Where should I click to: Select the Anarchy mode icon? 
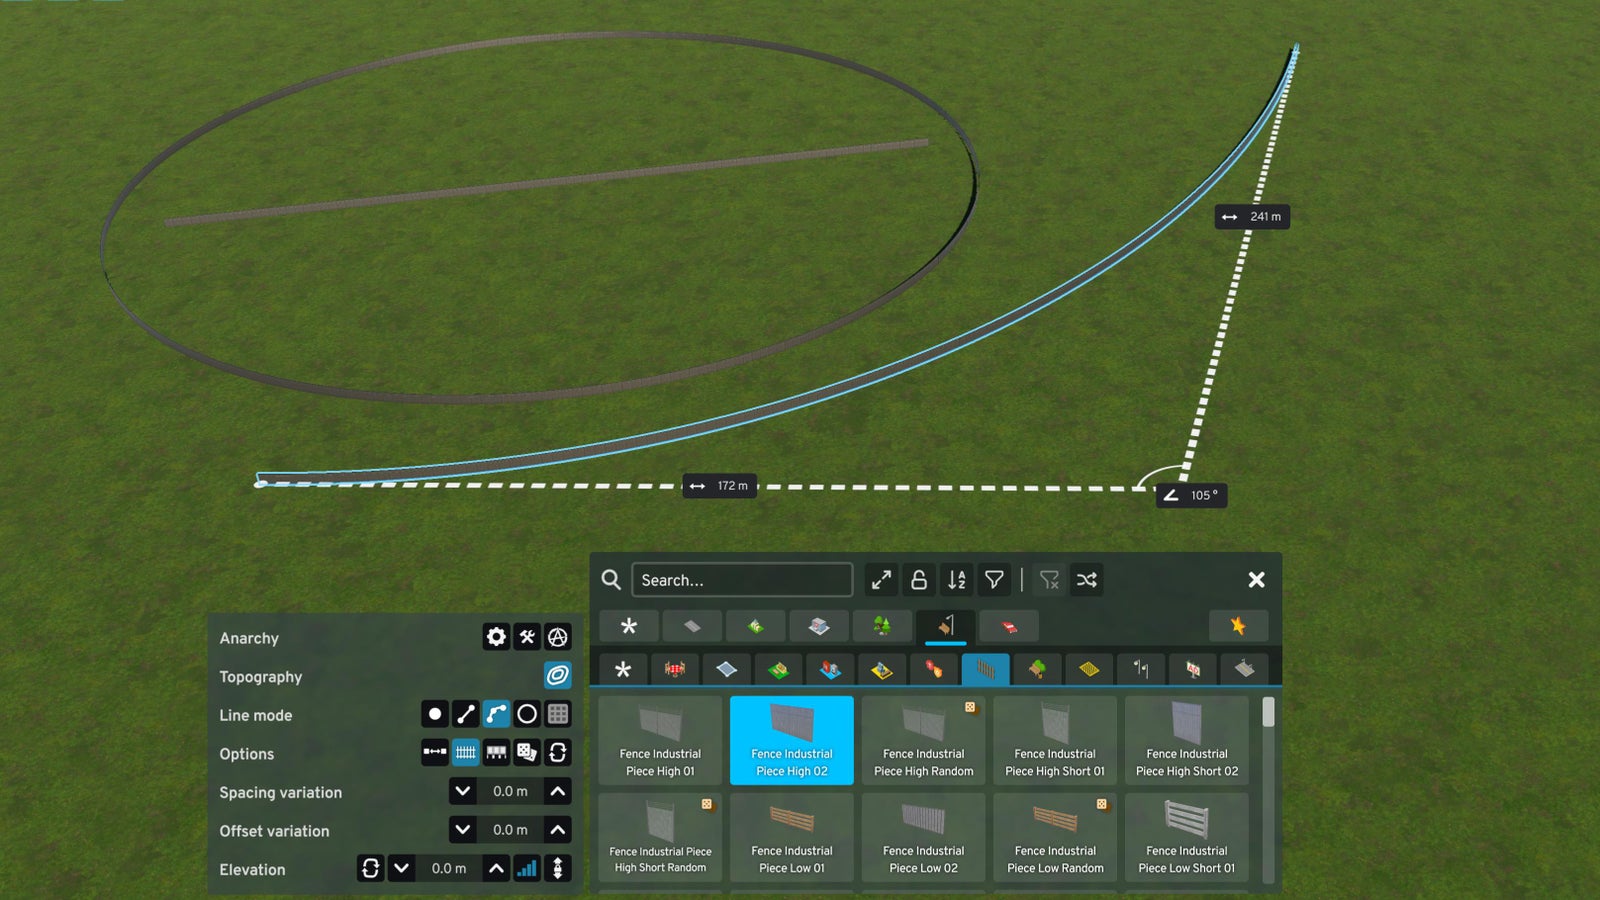coord(558,637)
